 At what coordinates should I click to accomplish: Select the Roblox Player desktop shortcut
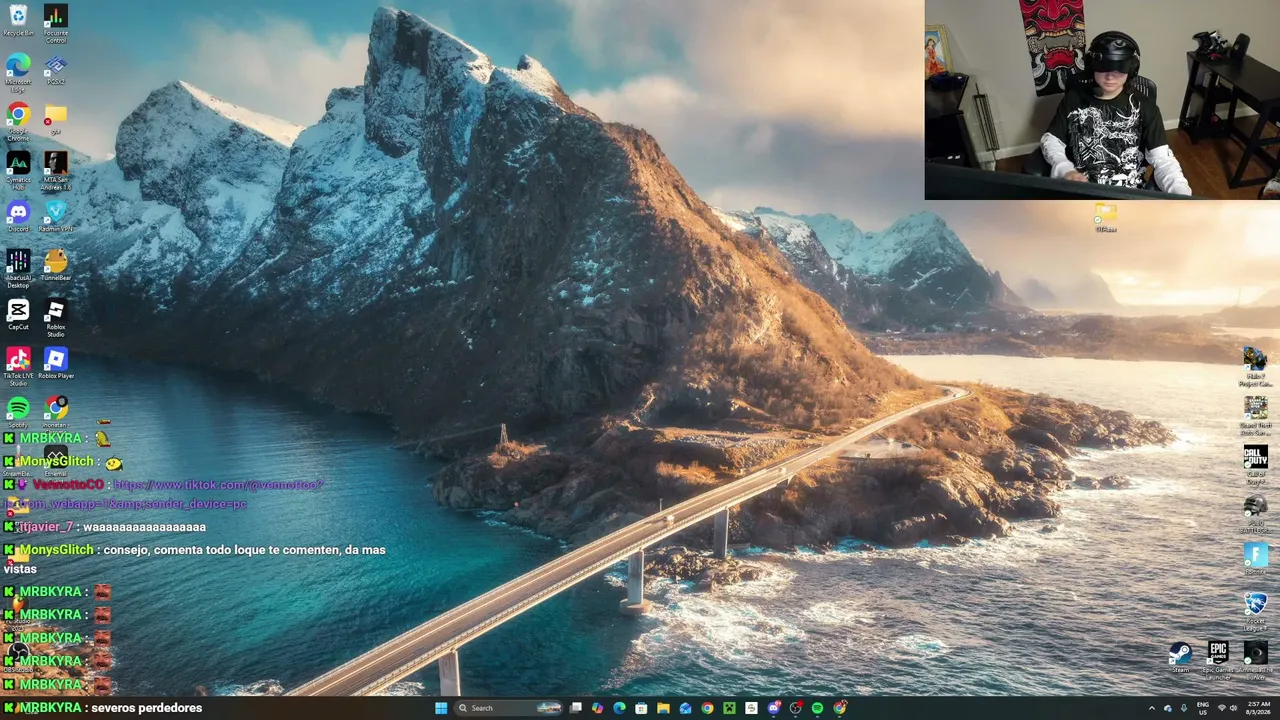[56, 363]
